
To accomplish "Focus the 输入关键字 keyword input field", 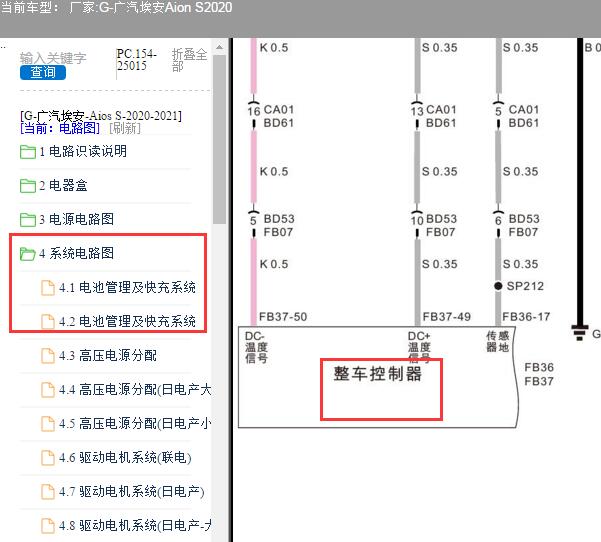I will [x=53, y=58].
